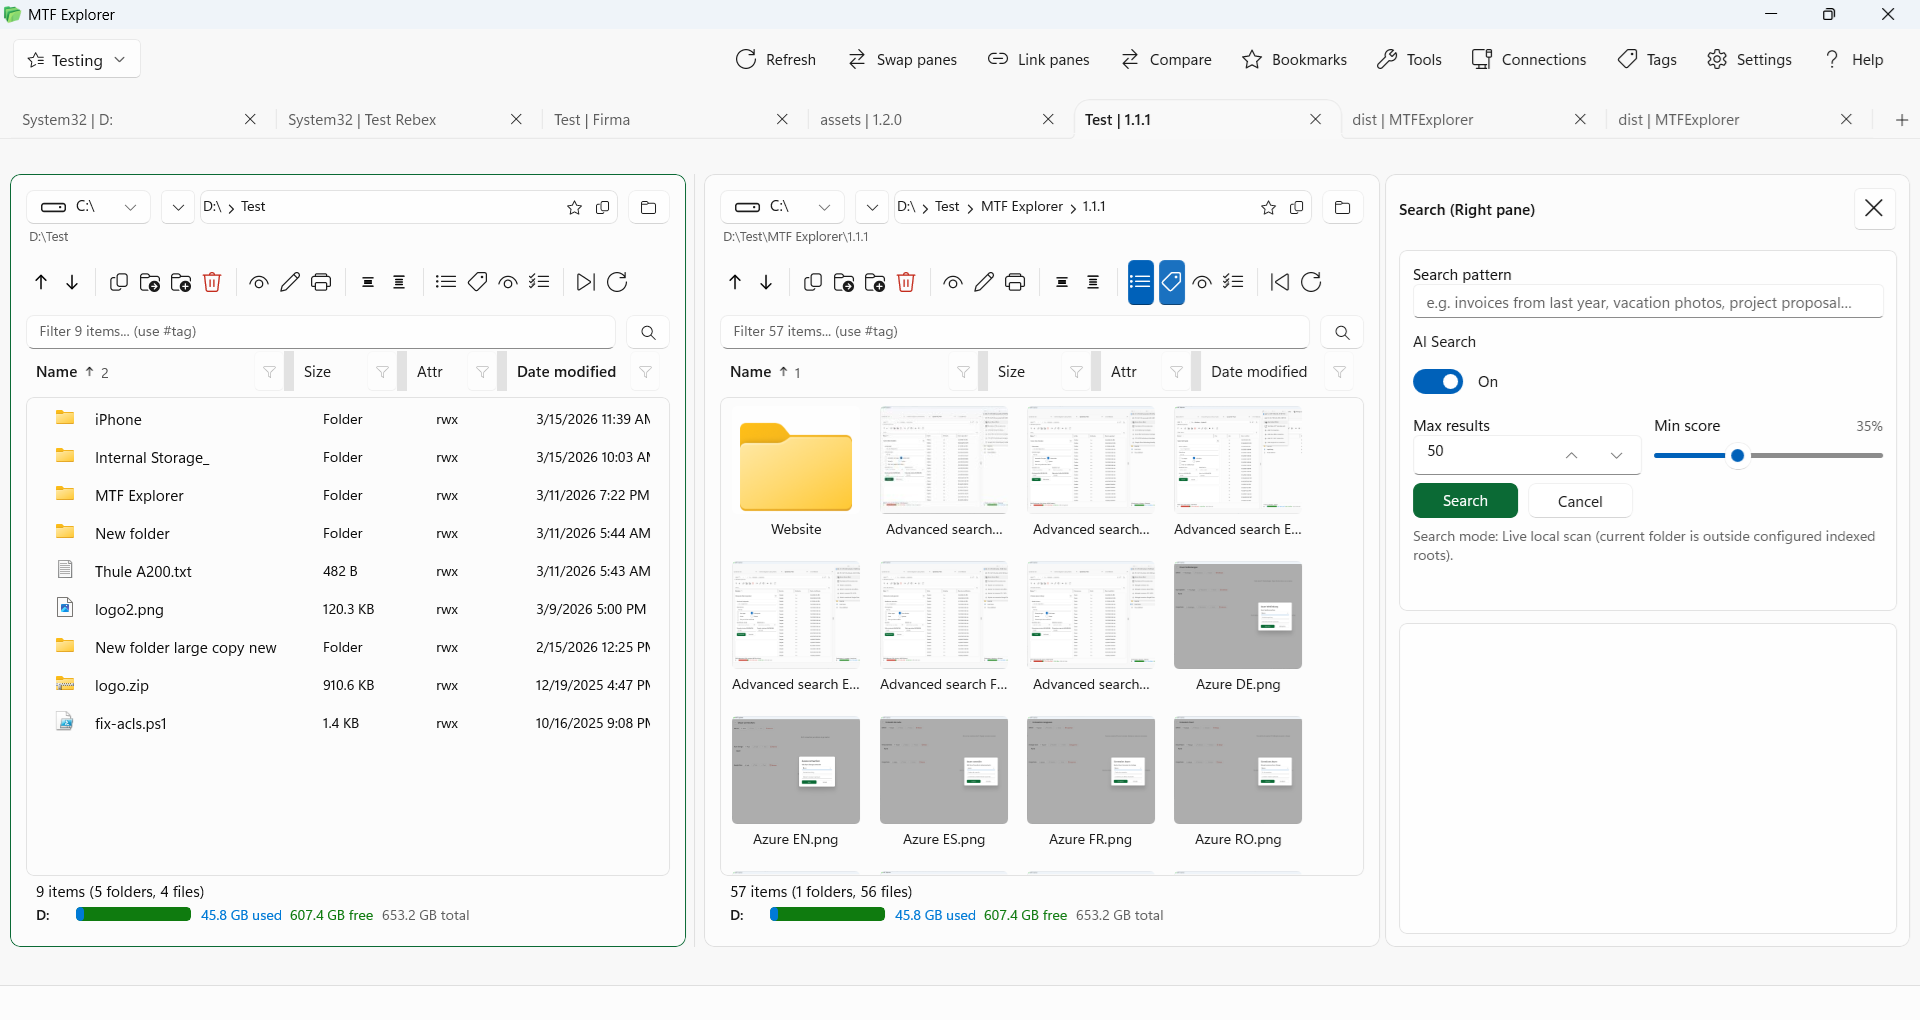Expand the C:\ drive selector in left pane

point(88,207)
